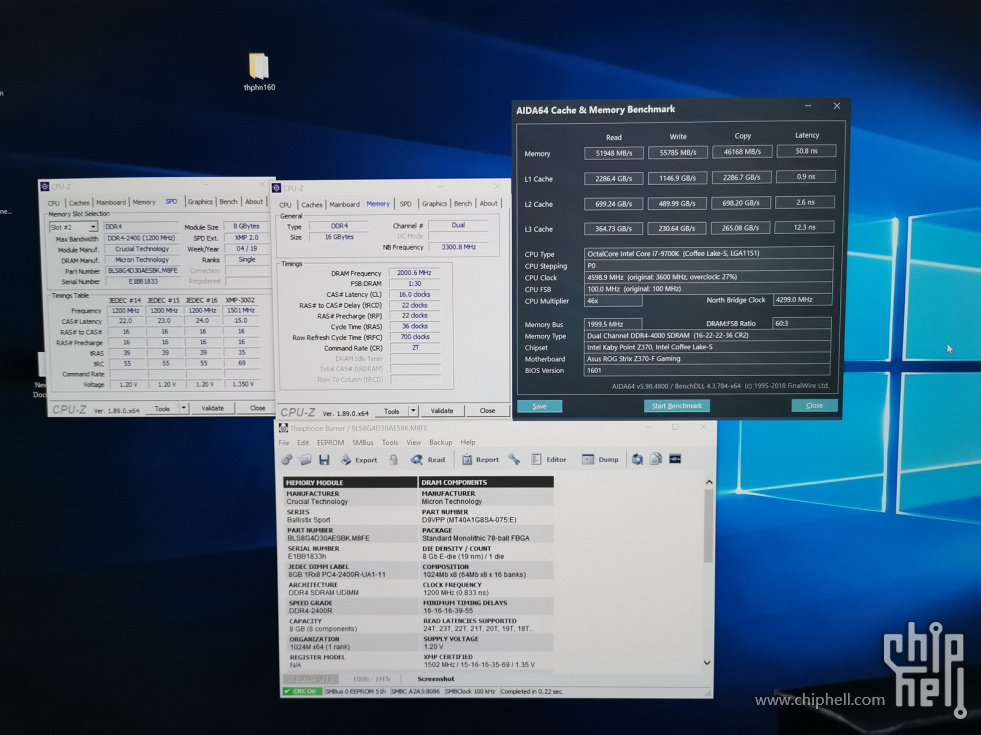Open the Report view in Thaiphoon Burner
This screenshot has width=981, height=735.
(x=480, y=460)
